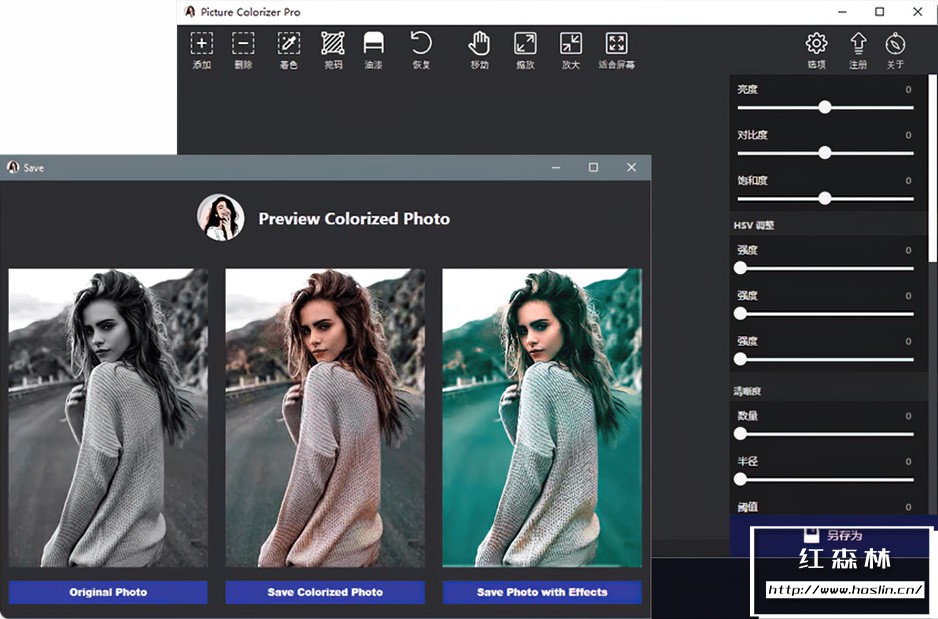Open the 选项 settings gear

click(x=817, y=44)
